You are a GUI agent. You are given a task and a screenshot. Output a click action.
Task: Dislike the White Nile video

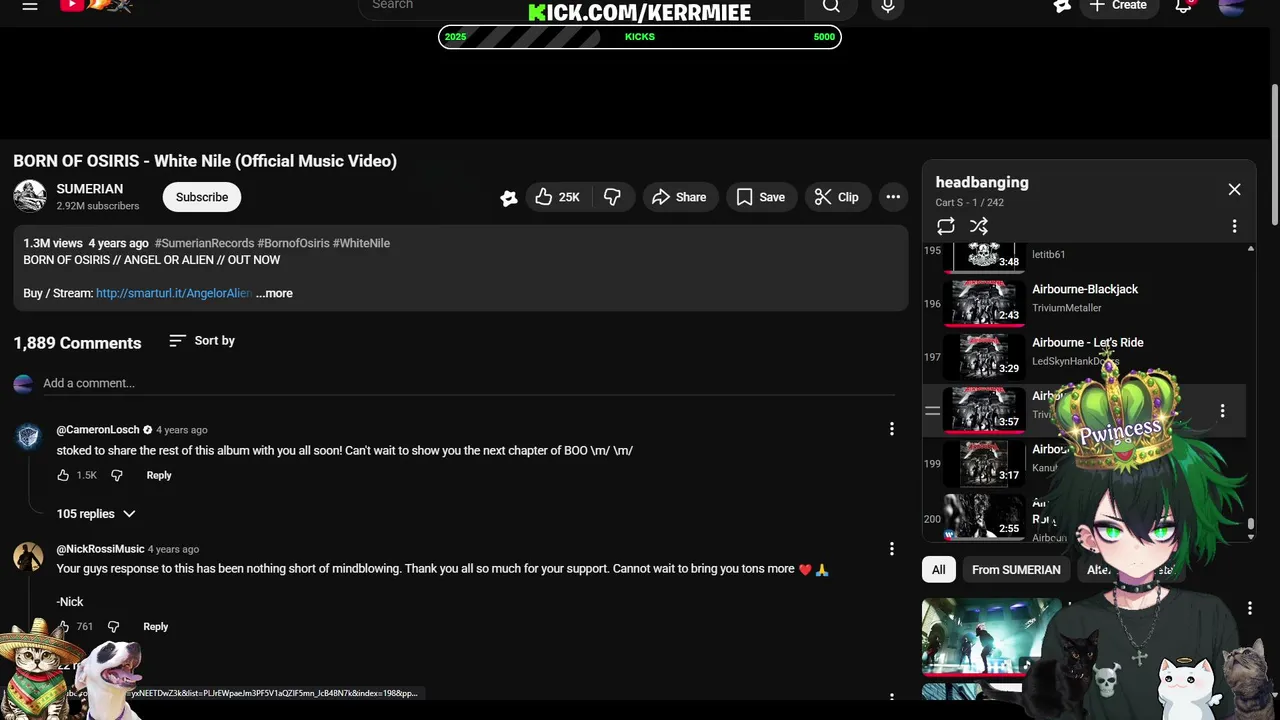coord(612,197)
